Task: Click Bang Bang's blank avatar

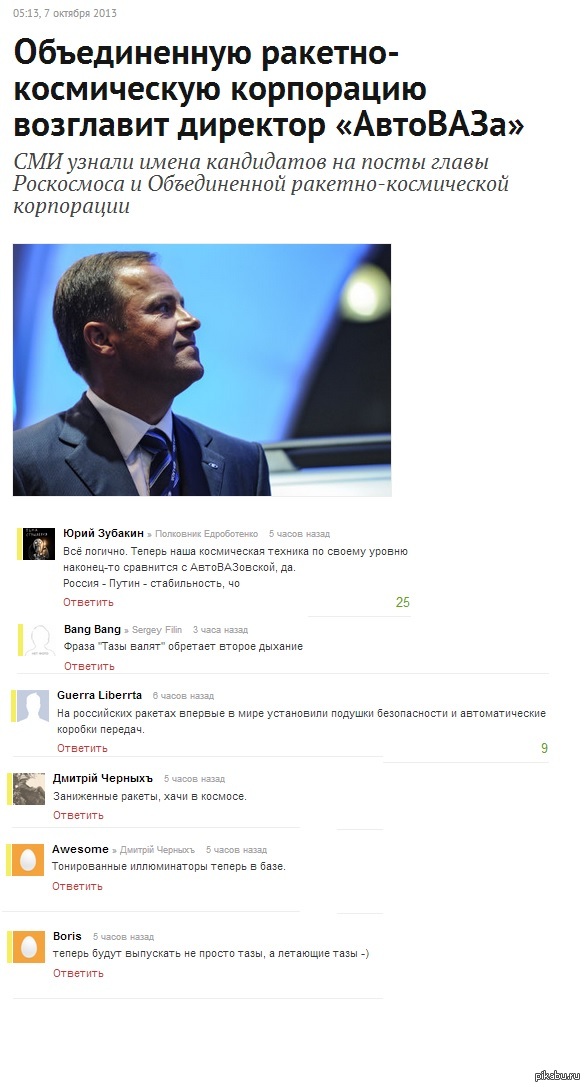Action: click(40, 640)
